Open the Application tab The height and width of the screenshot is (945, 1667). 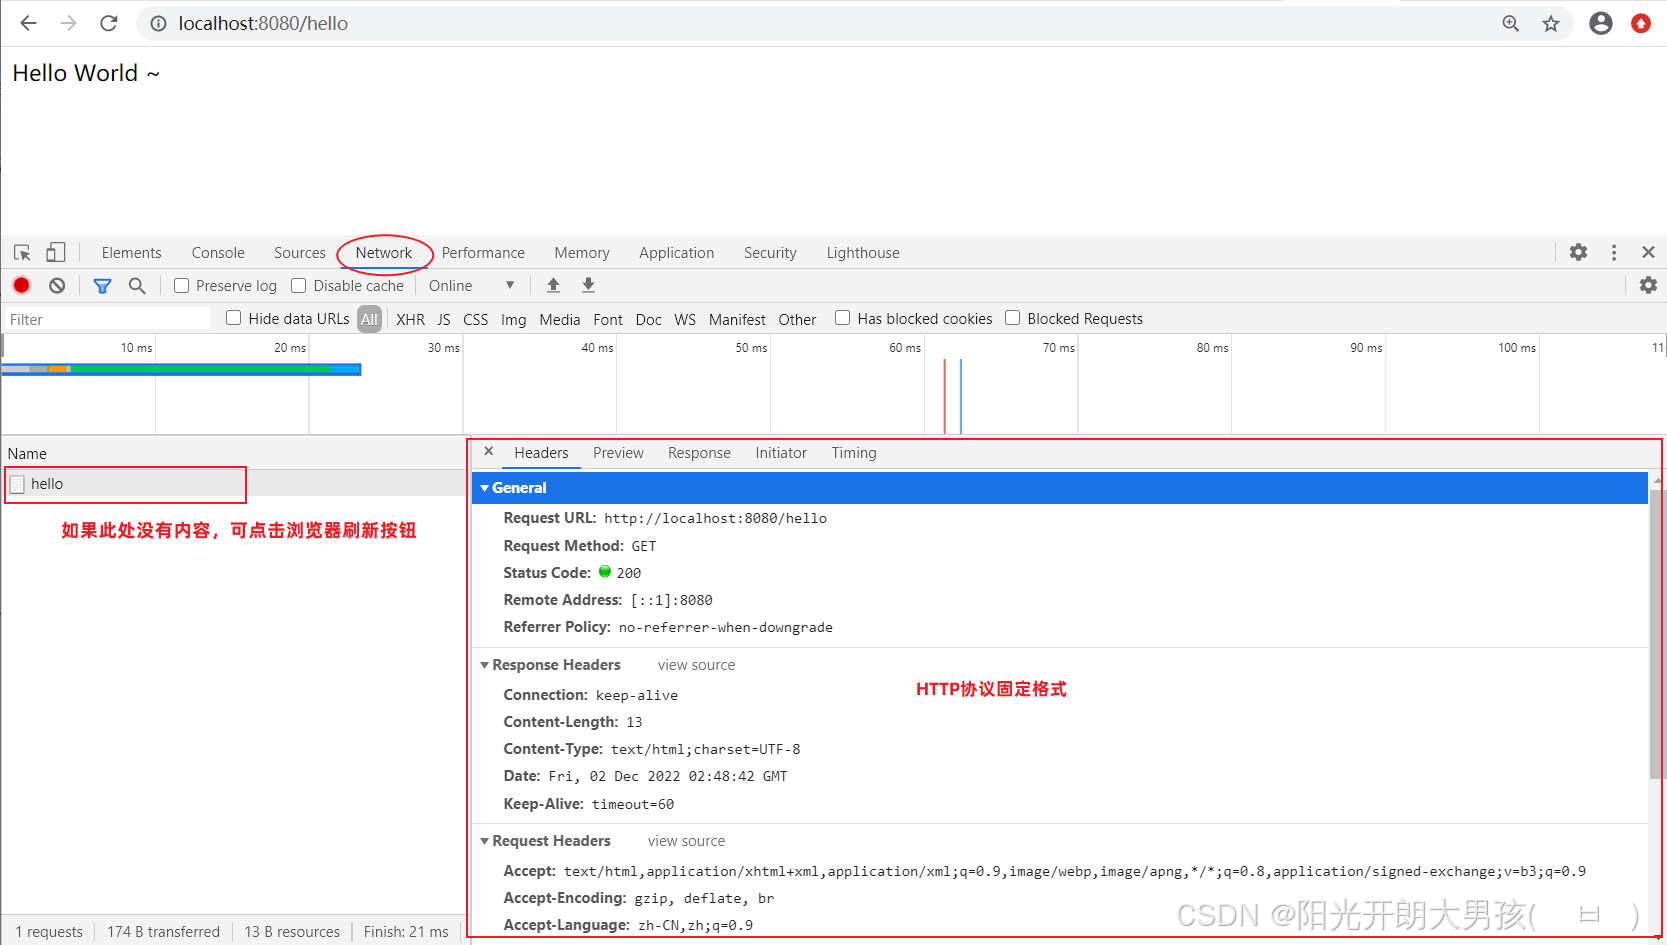tap(677, 253)
